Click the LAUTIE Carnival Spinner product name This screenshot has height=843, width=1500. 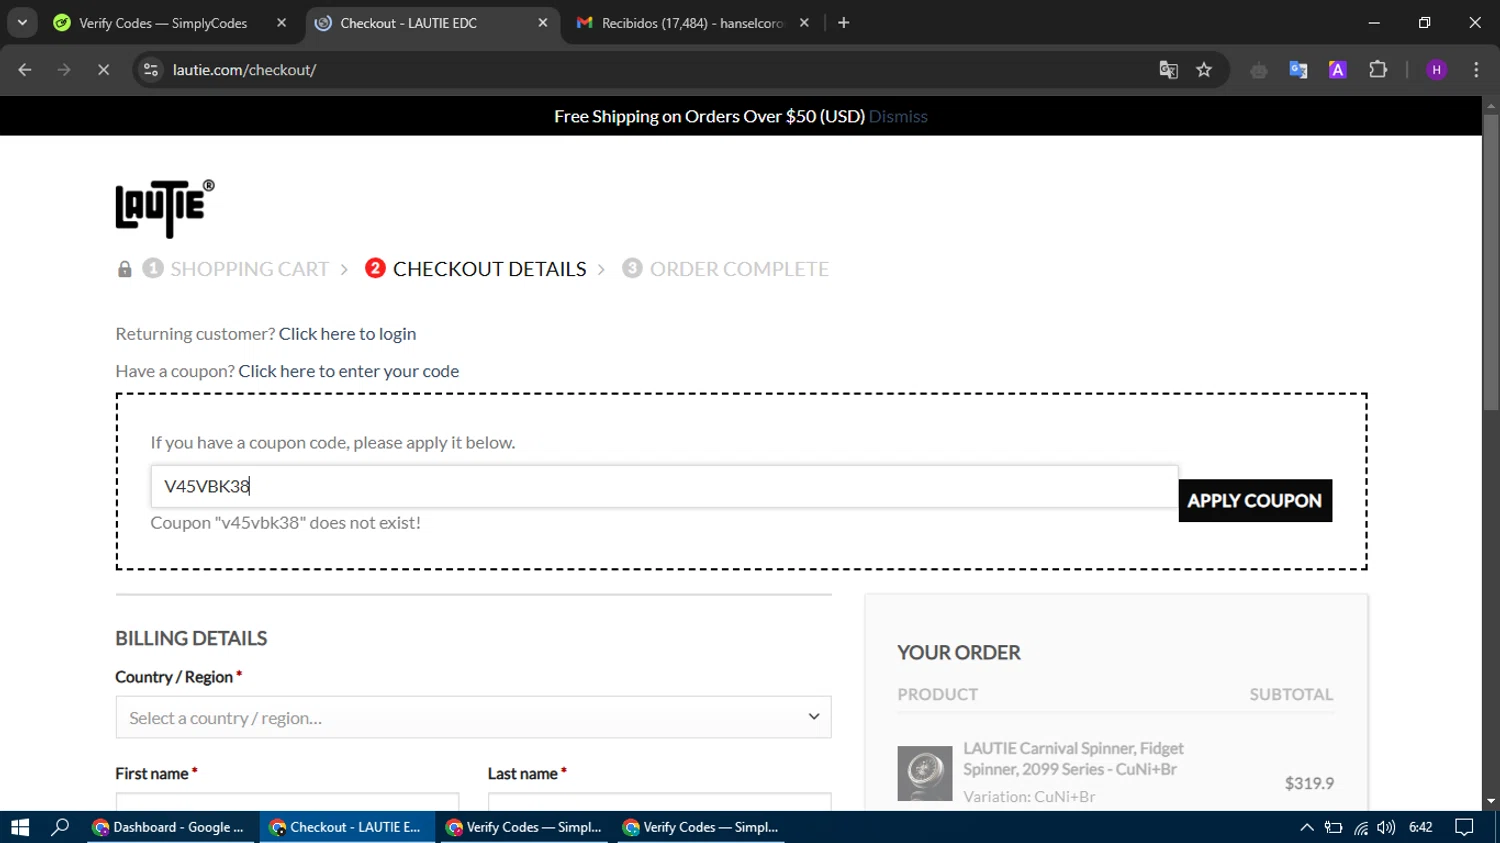tap(1073, 759)
